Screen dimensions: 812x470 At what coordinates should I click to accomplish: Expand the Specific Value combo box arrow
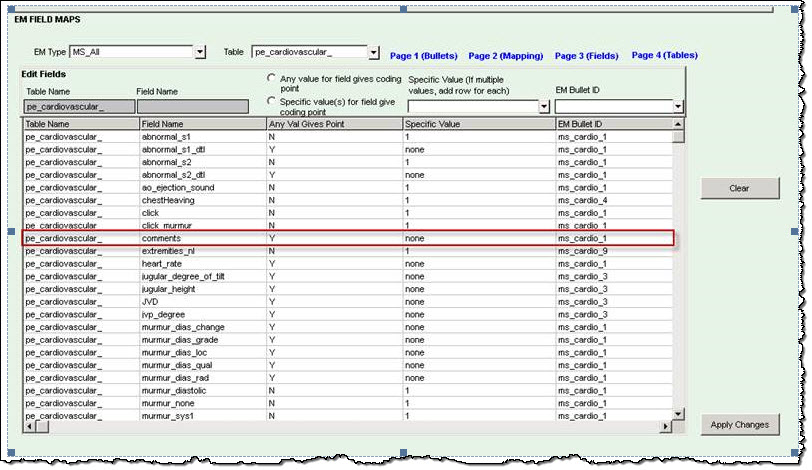544,107
